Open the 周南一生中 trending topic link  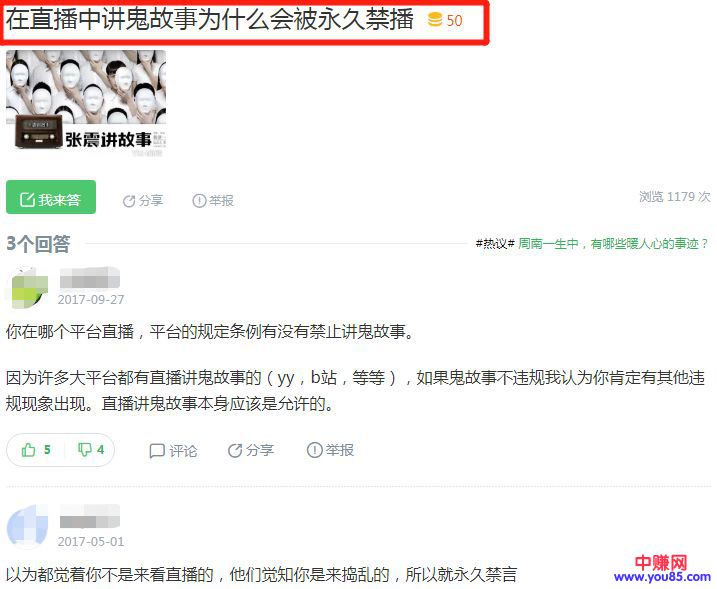coord(613,244)
